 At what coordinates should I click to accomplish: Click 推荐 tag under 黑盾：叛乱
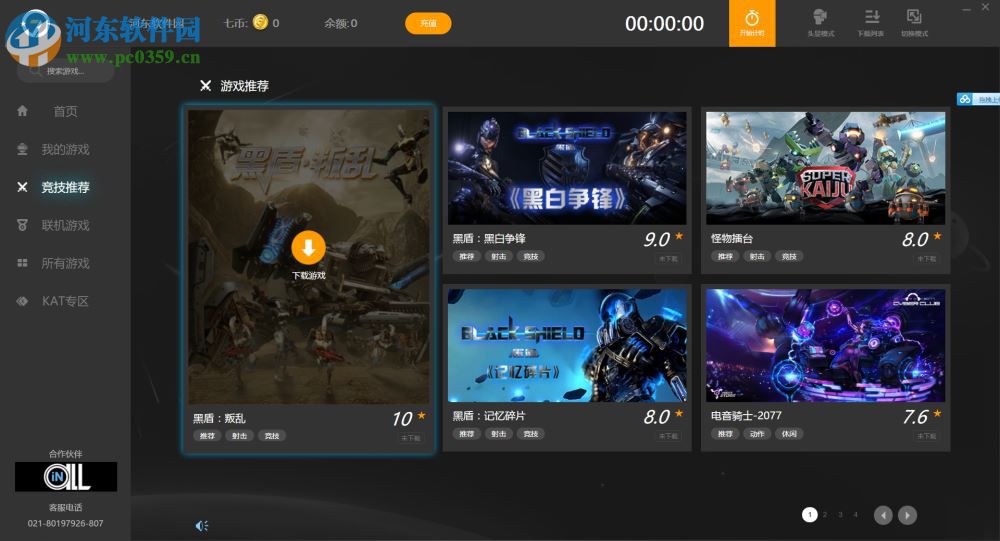[x=207, y=436]
